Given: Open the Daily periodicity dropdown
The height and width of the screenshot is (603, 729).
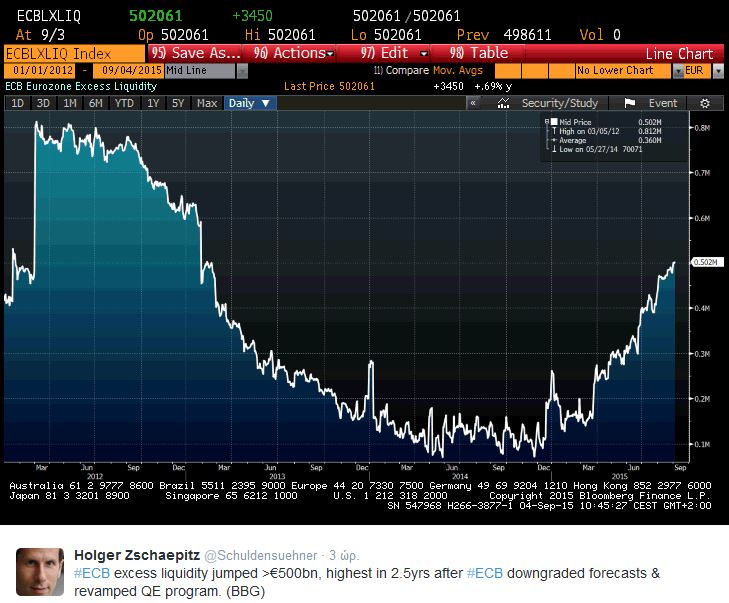Looking at the screenshot, I should point(249,103).
